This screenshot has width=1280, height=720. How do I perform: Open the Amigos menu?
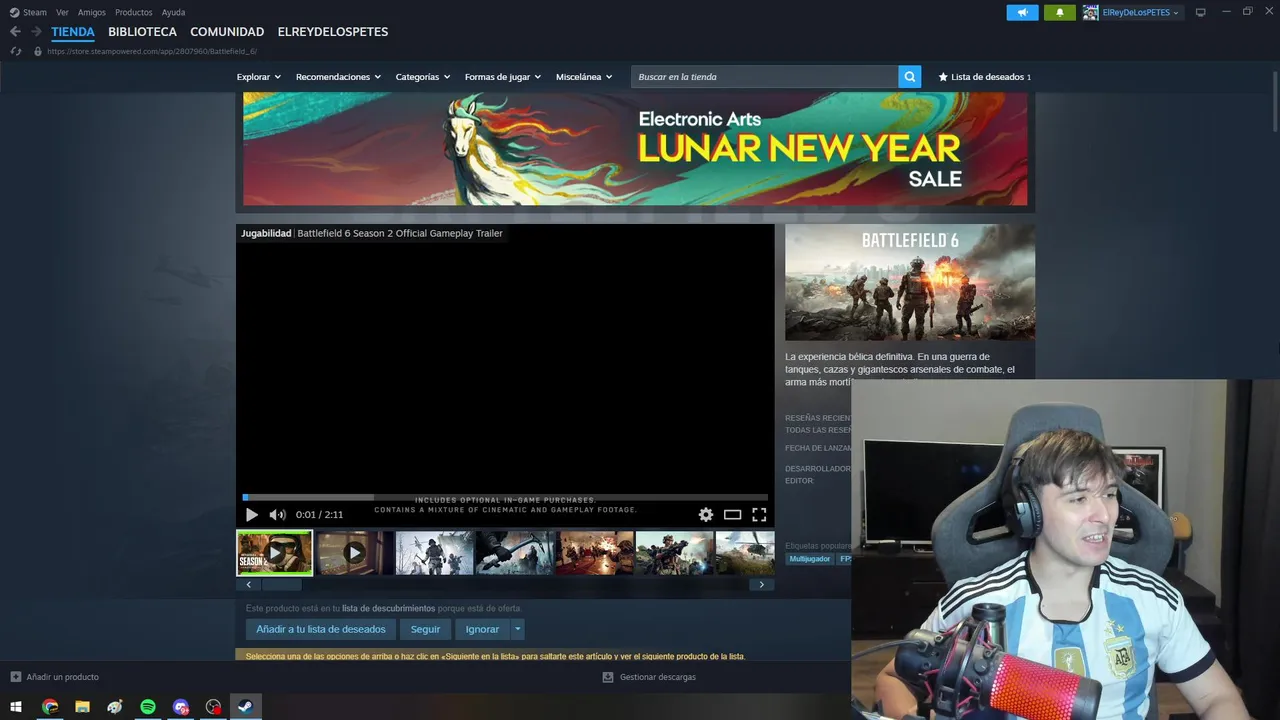[92, 12]
